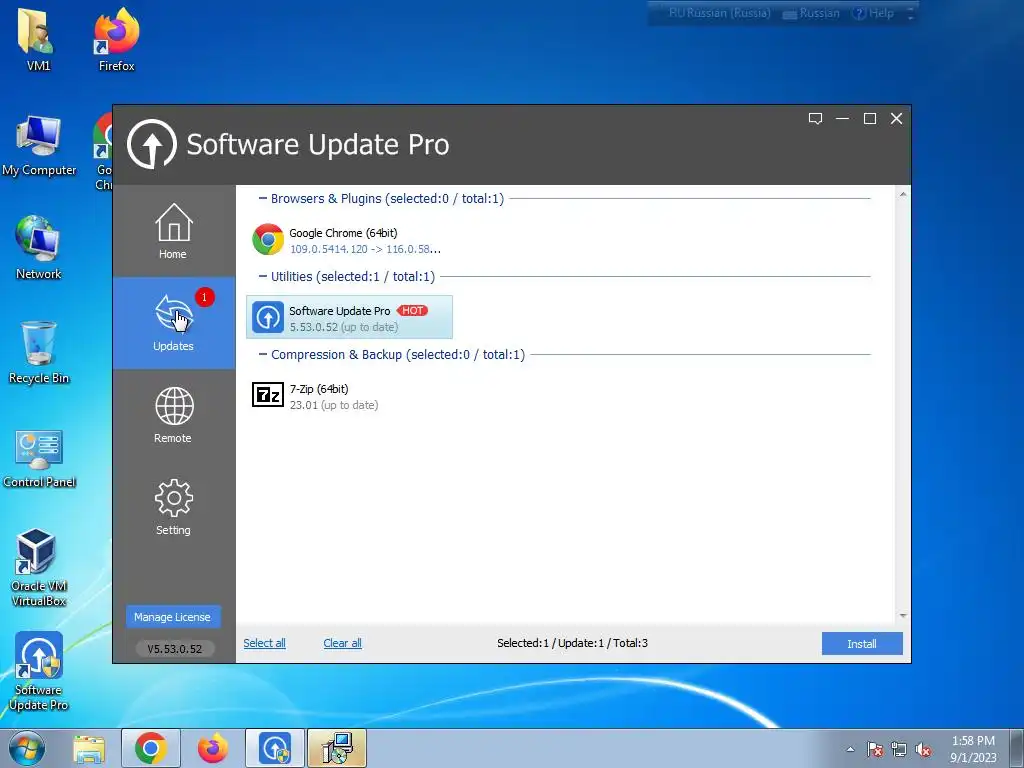Click the Select all link
Viewport: 1024px width, 768px height.
pos(264,643)
